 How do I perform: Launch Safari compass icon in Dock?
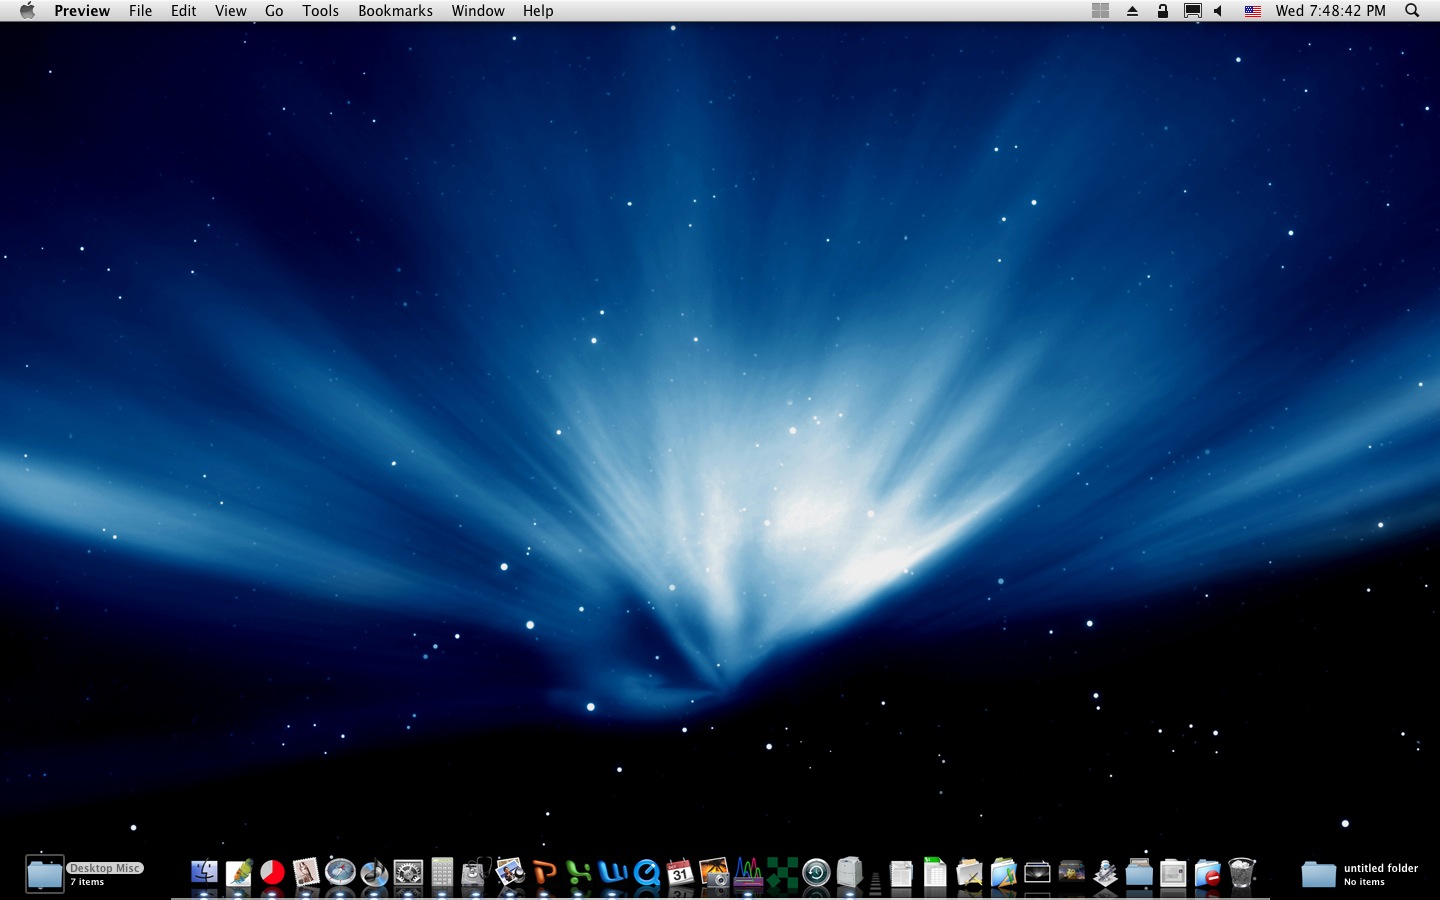340,873
